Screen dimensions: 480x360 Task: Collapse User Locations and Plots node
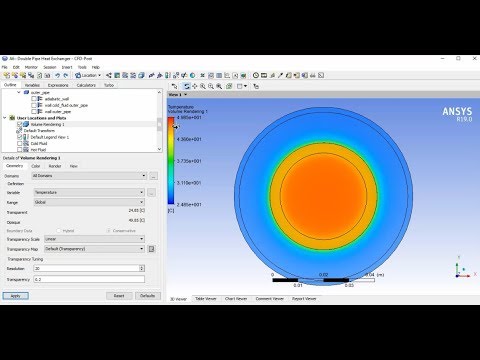(5, 118)
